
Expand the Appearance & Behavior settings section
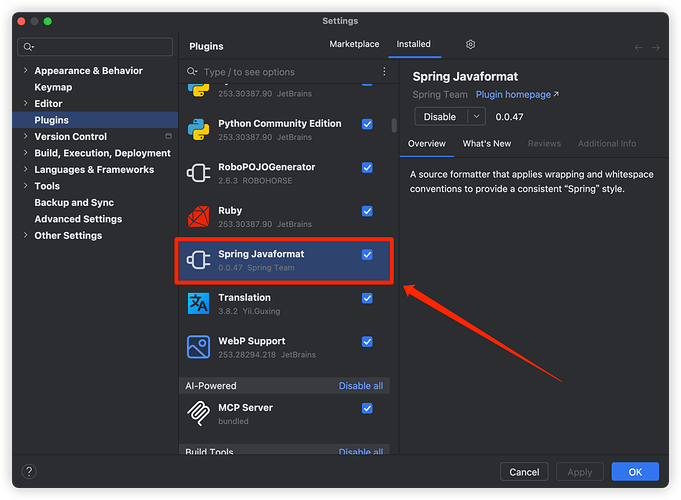25,71
